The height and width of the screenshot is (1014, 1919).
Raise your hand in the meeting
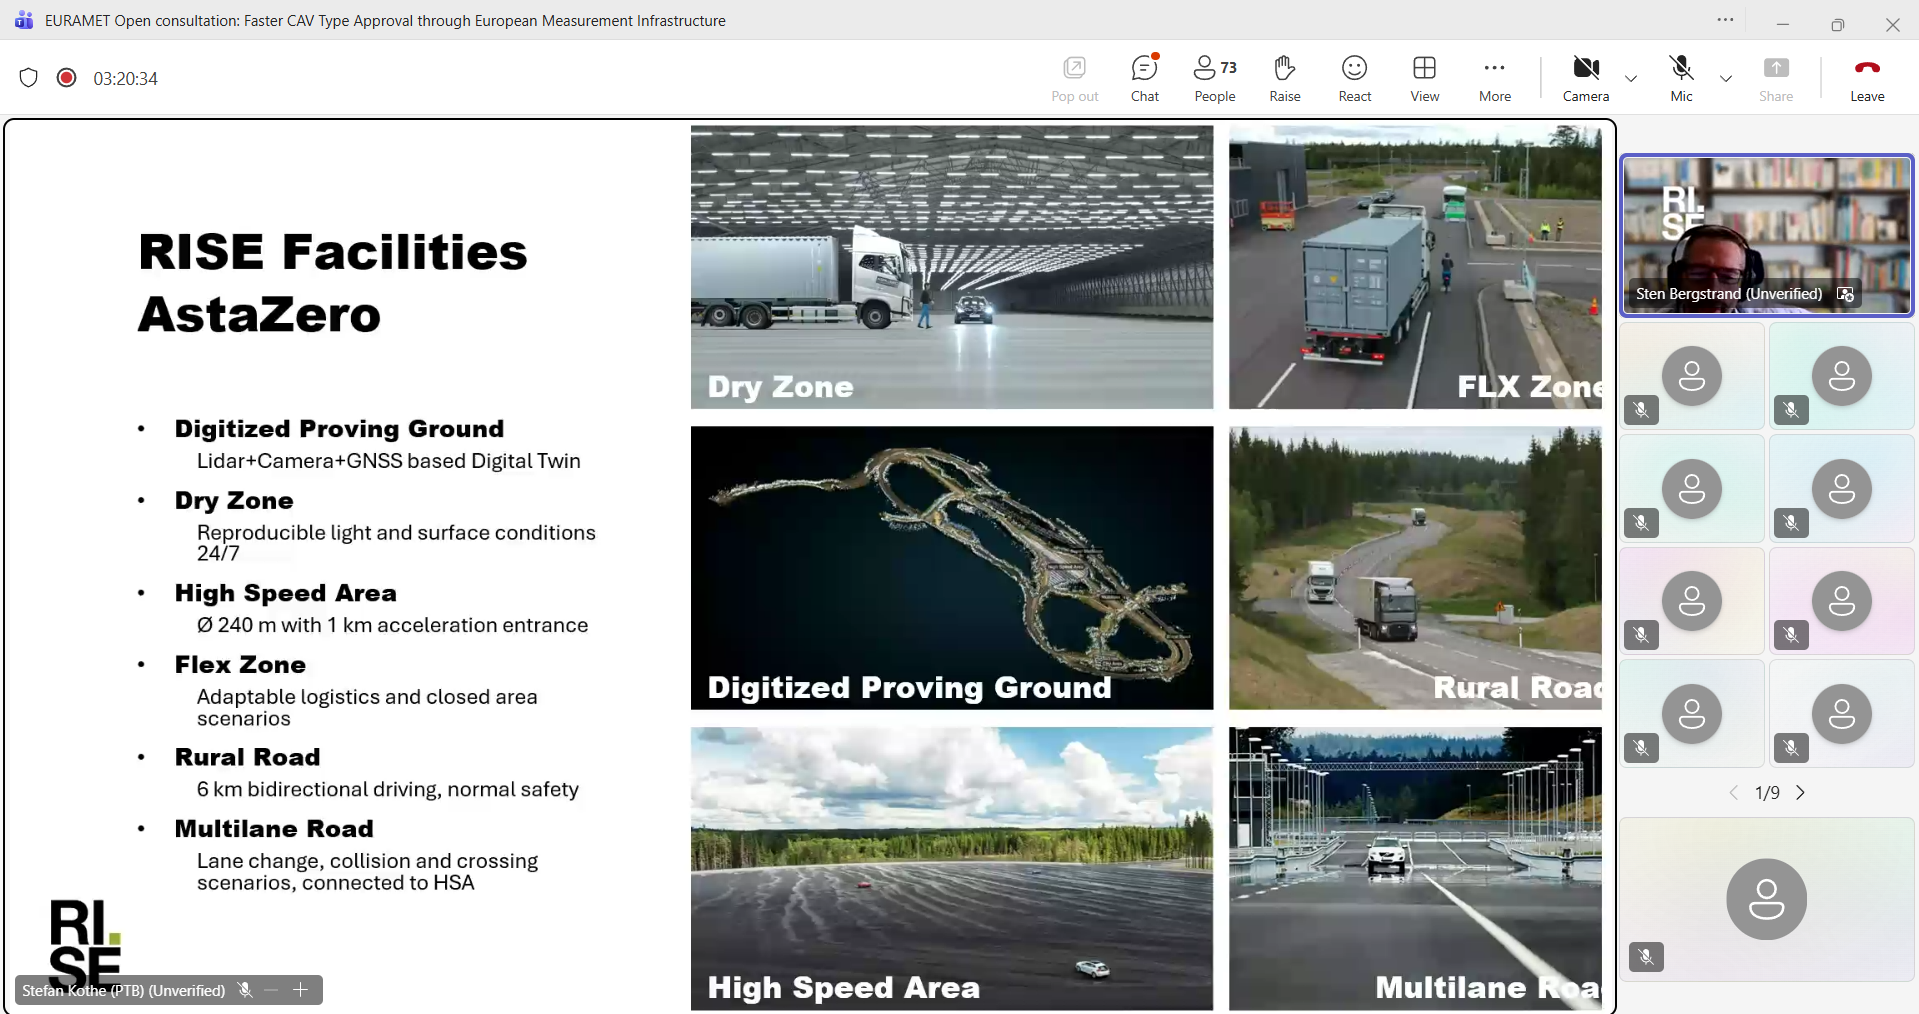(1284, 78)
